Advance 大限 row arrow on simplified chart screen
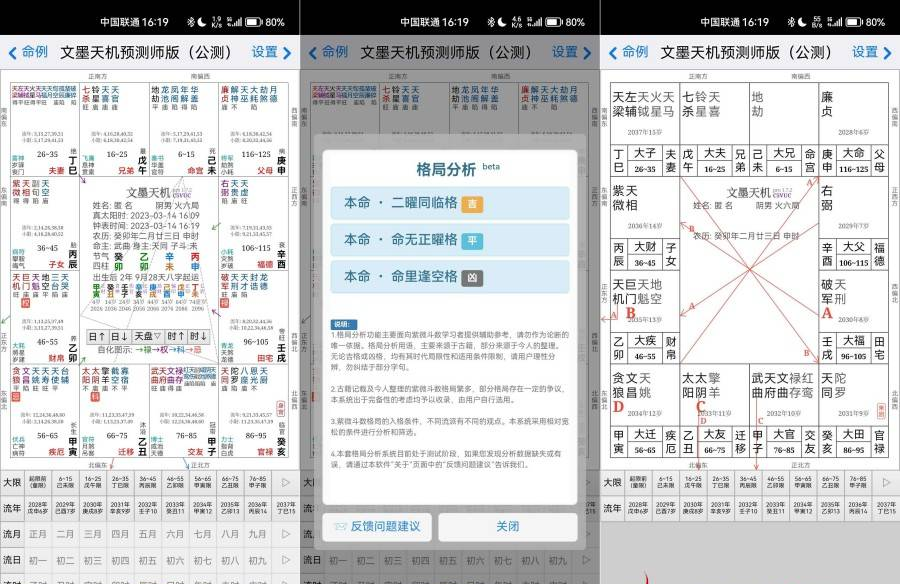The width and height of the screenshot is (900, 584). click(886, 482)
